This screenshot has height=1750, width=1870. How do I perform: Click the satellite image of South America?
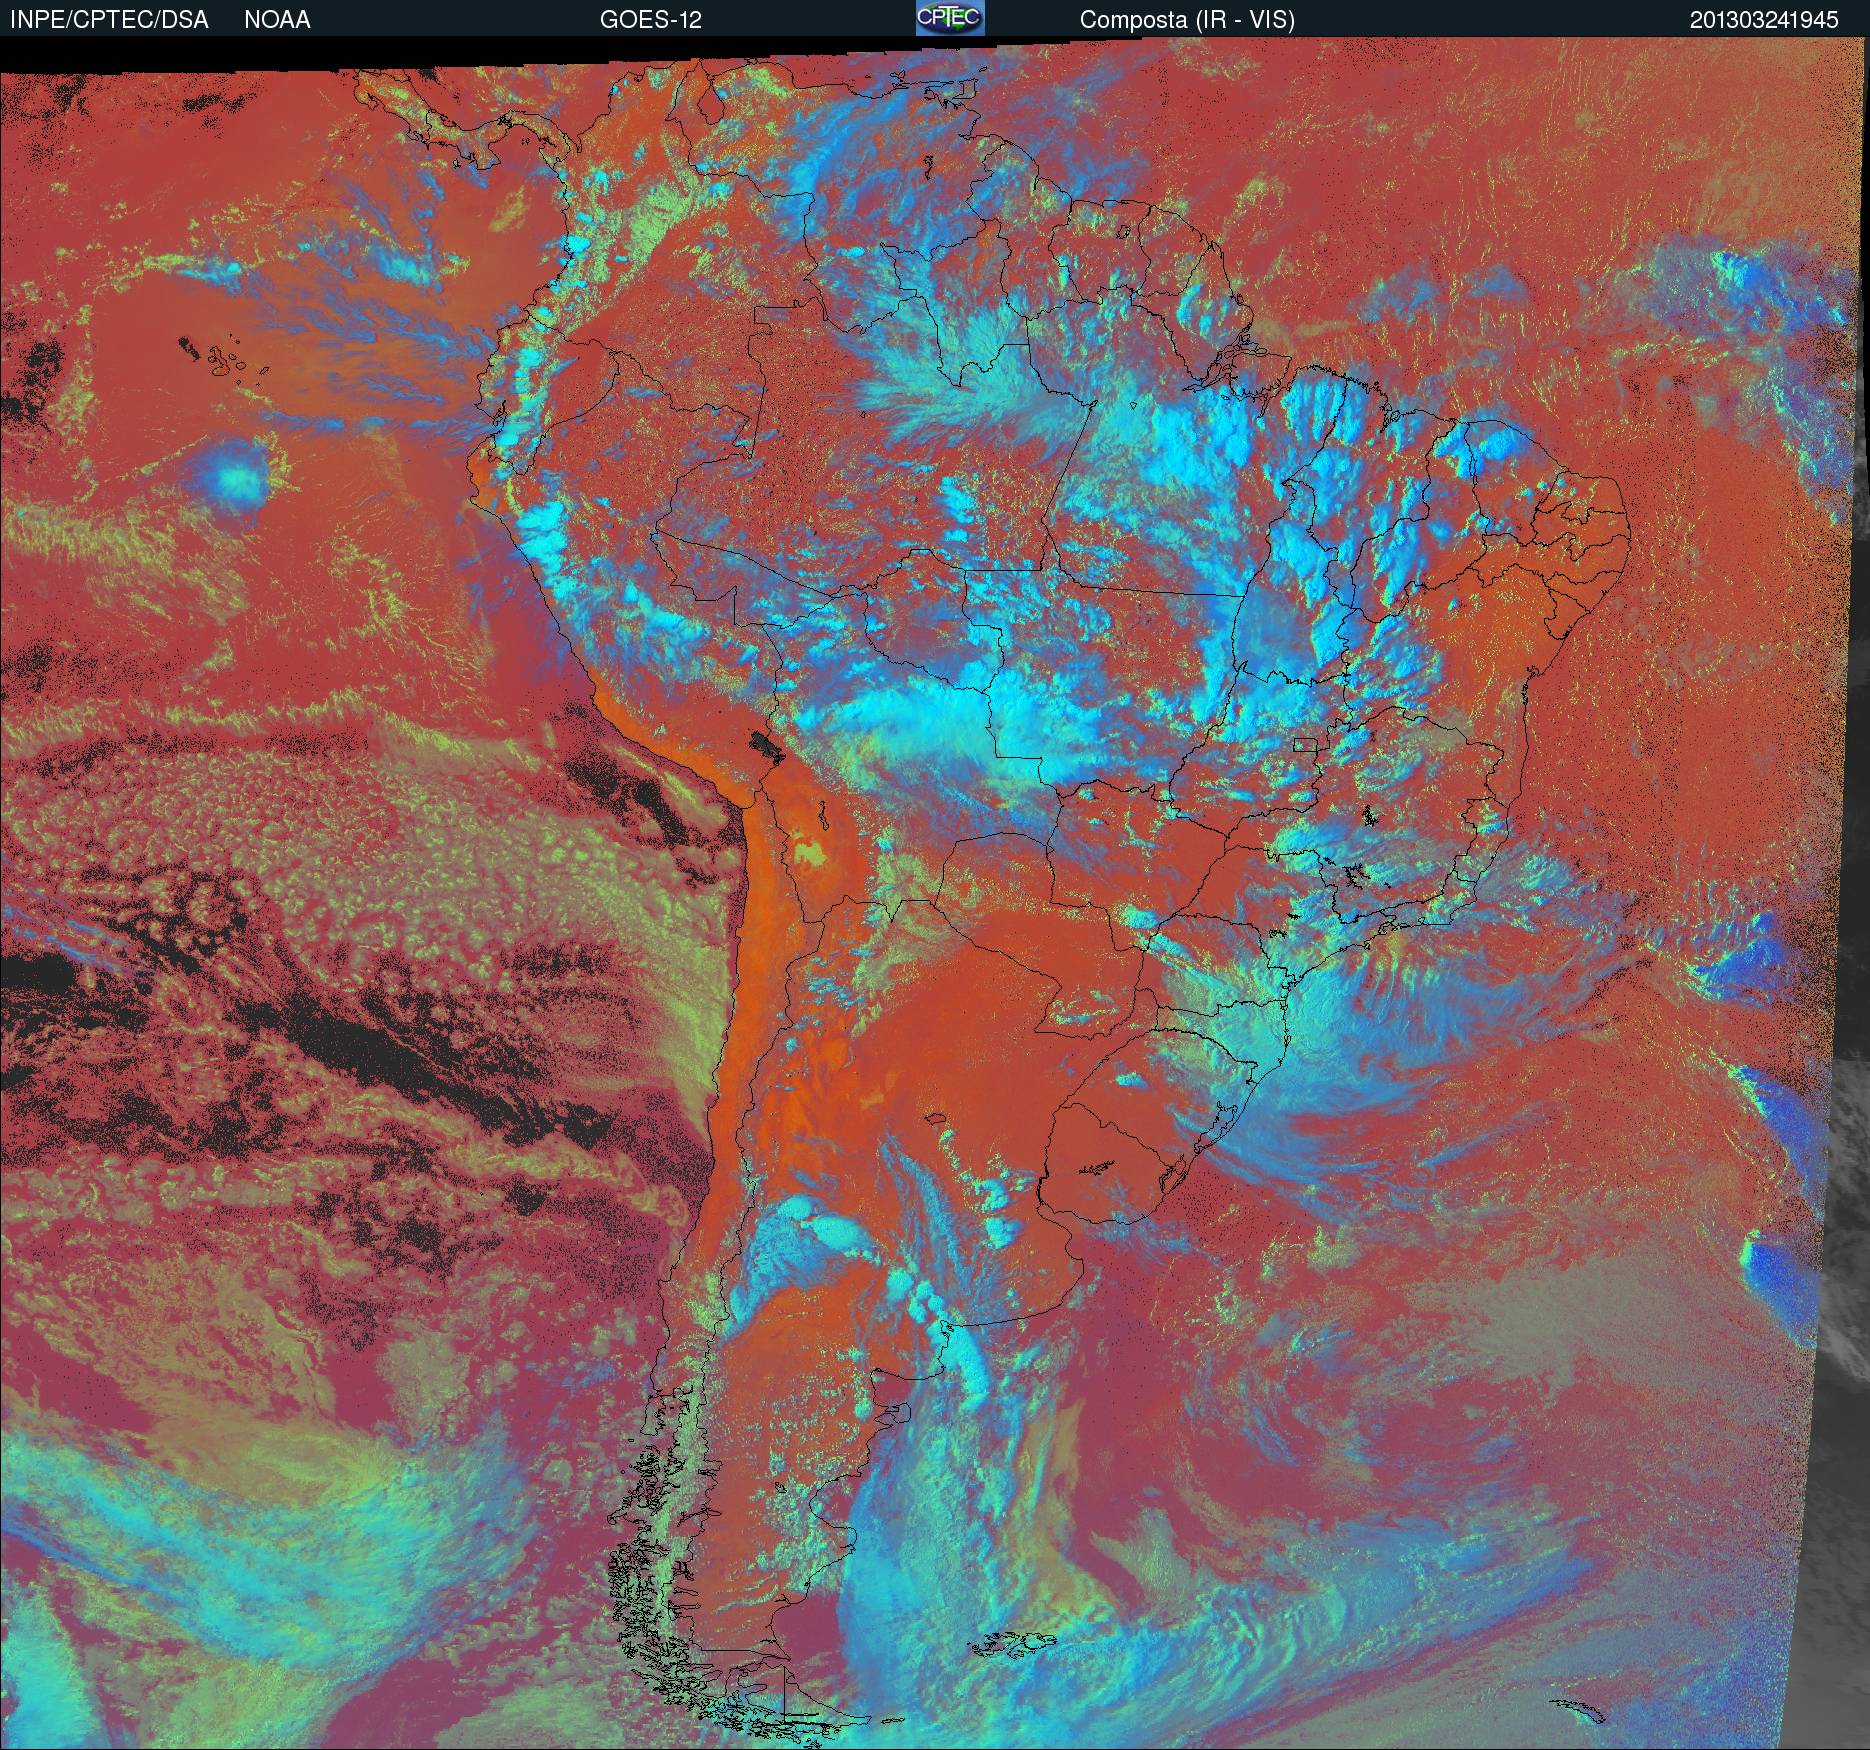tap(935, 895)
